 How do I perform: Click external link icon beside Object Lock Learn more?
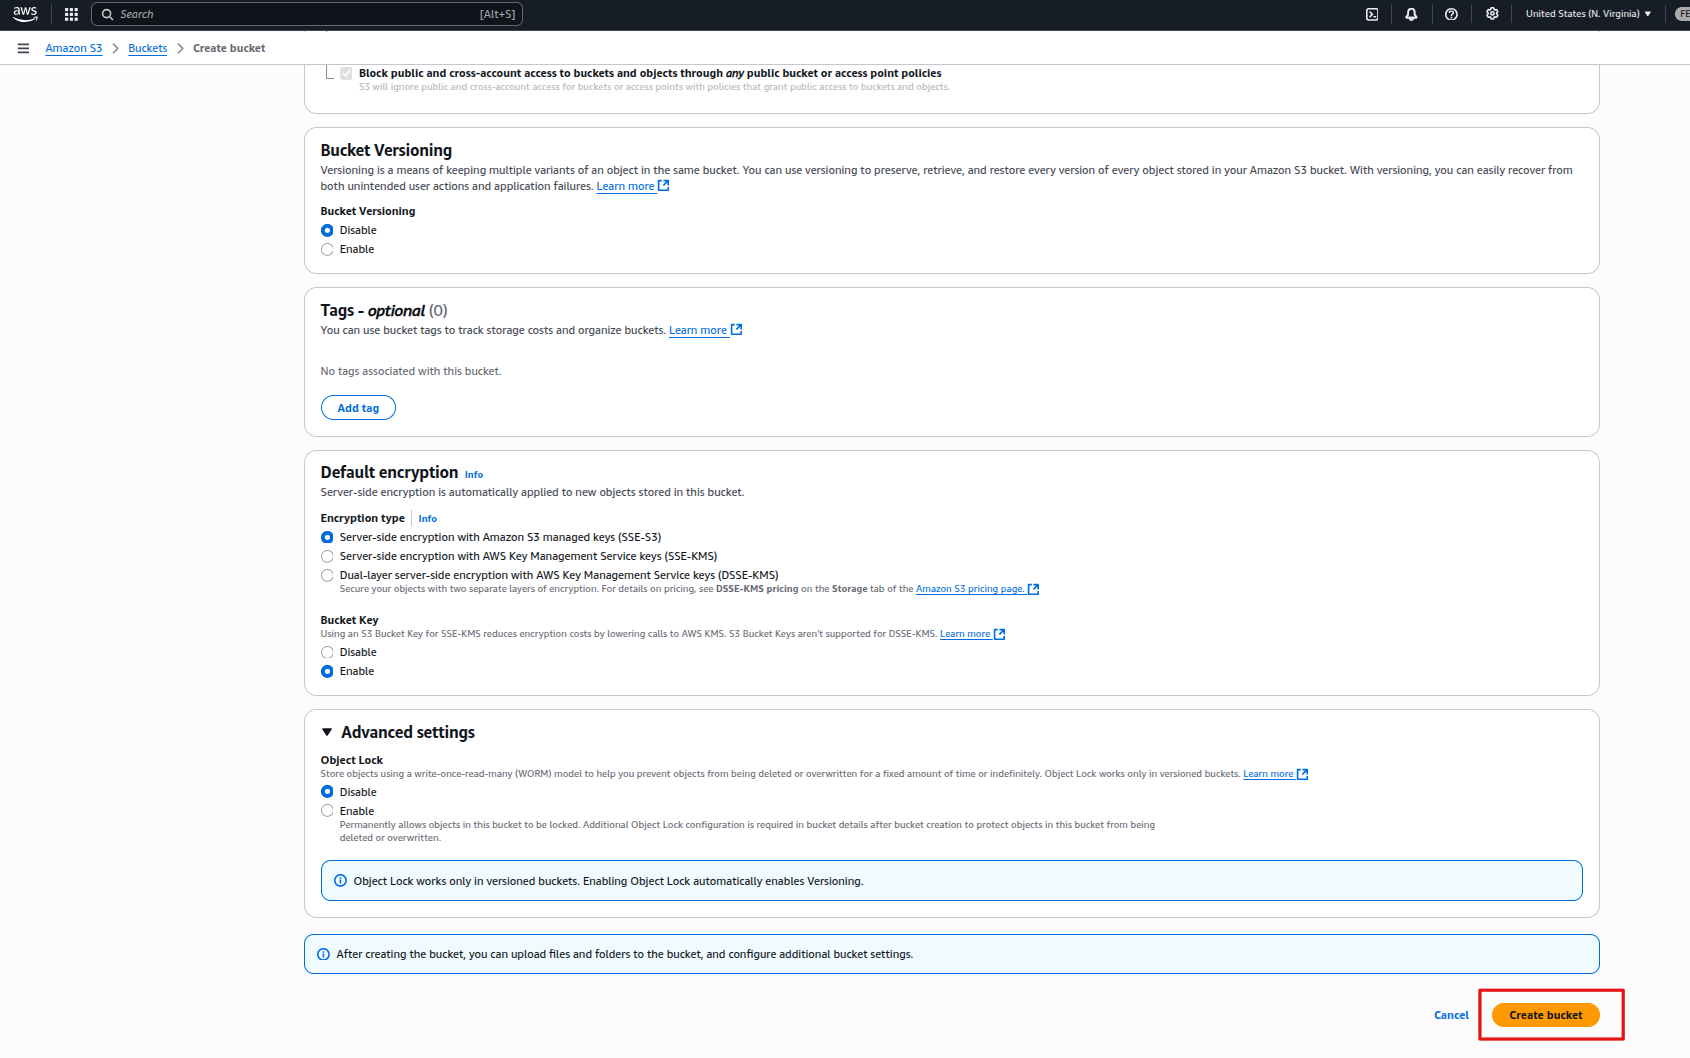click(1302, 774)
